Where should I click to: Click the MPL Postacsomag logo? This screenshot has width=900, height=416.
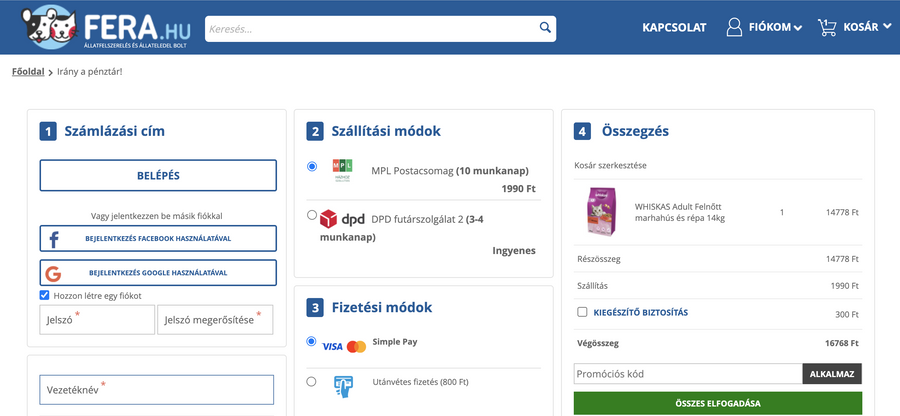click(343, 170)
